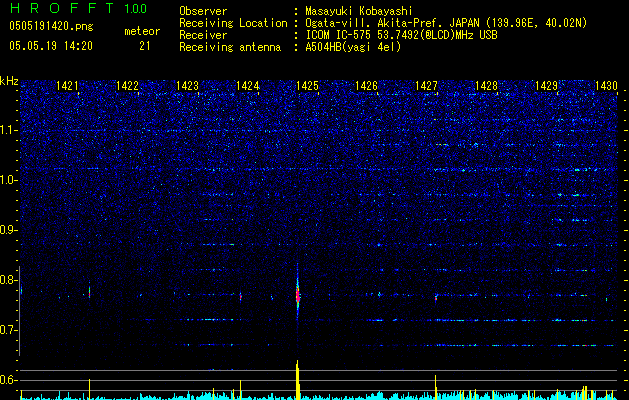Click the tallest yellow power spike under 1425
The image size is (629, 400).
point(298,380)
